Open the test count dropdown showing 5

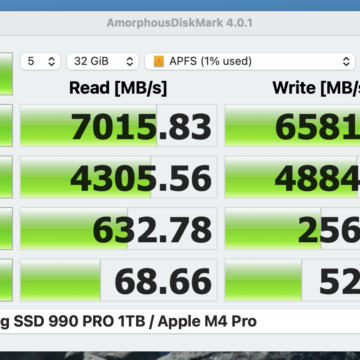tap(40, 61)
